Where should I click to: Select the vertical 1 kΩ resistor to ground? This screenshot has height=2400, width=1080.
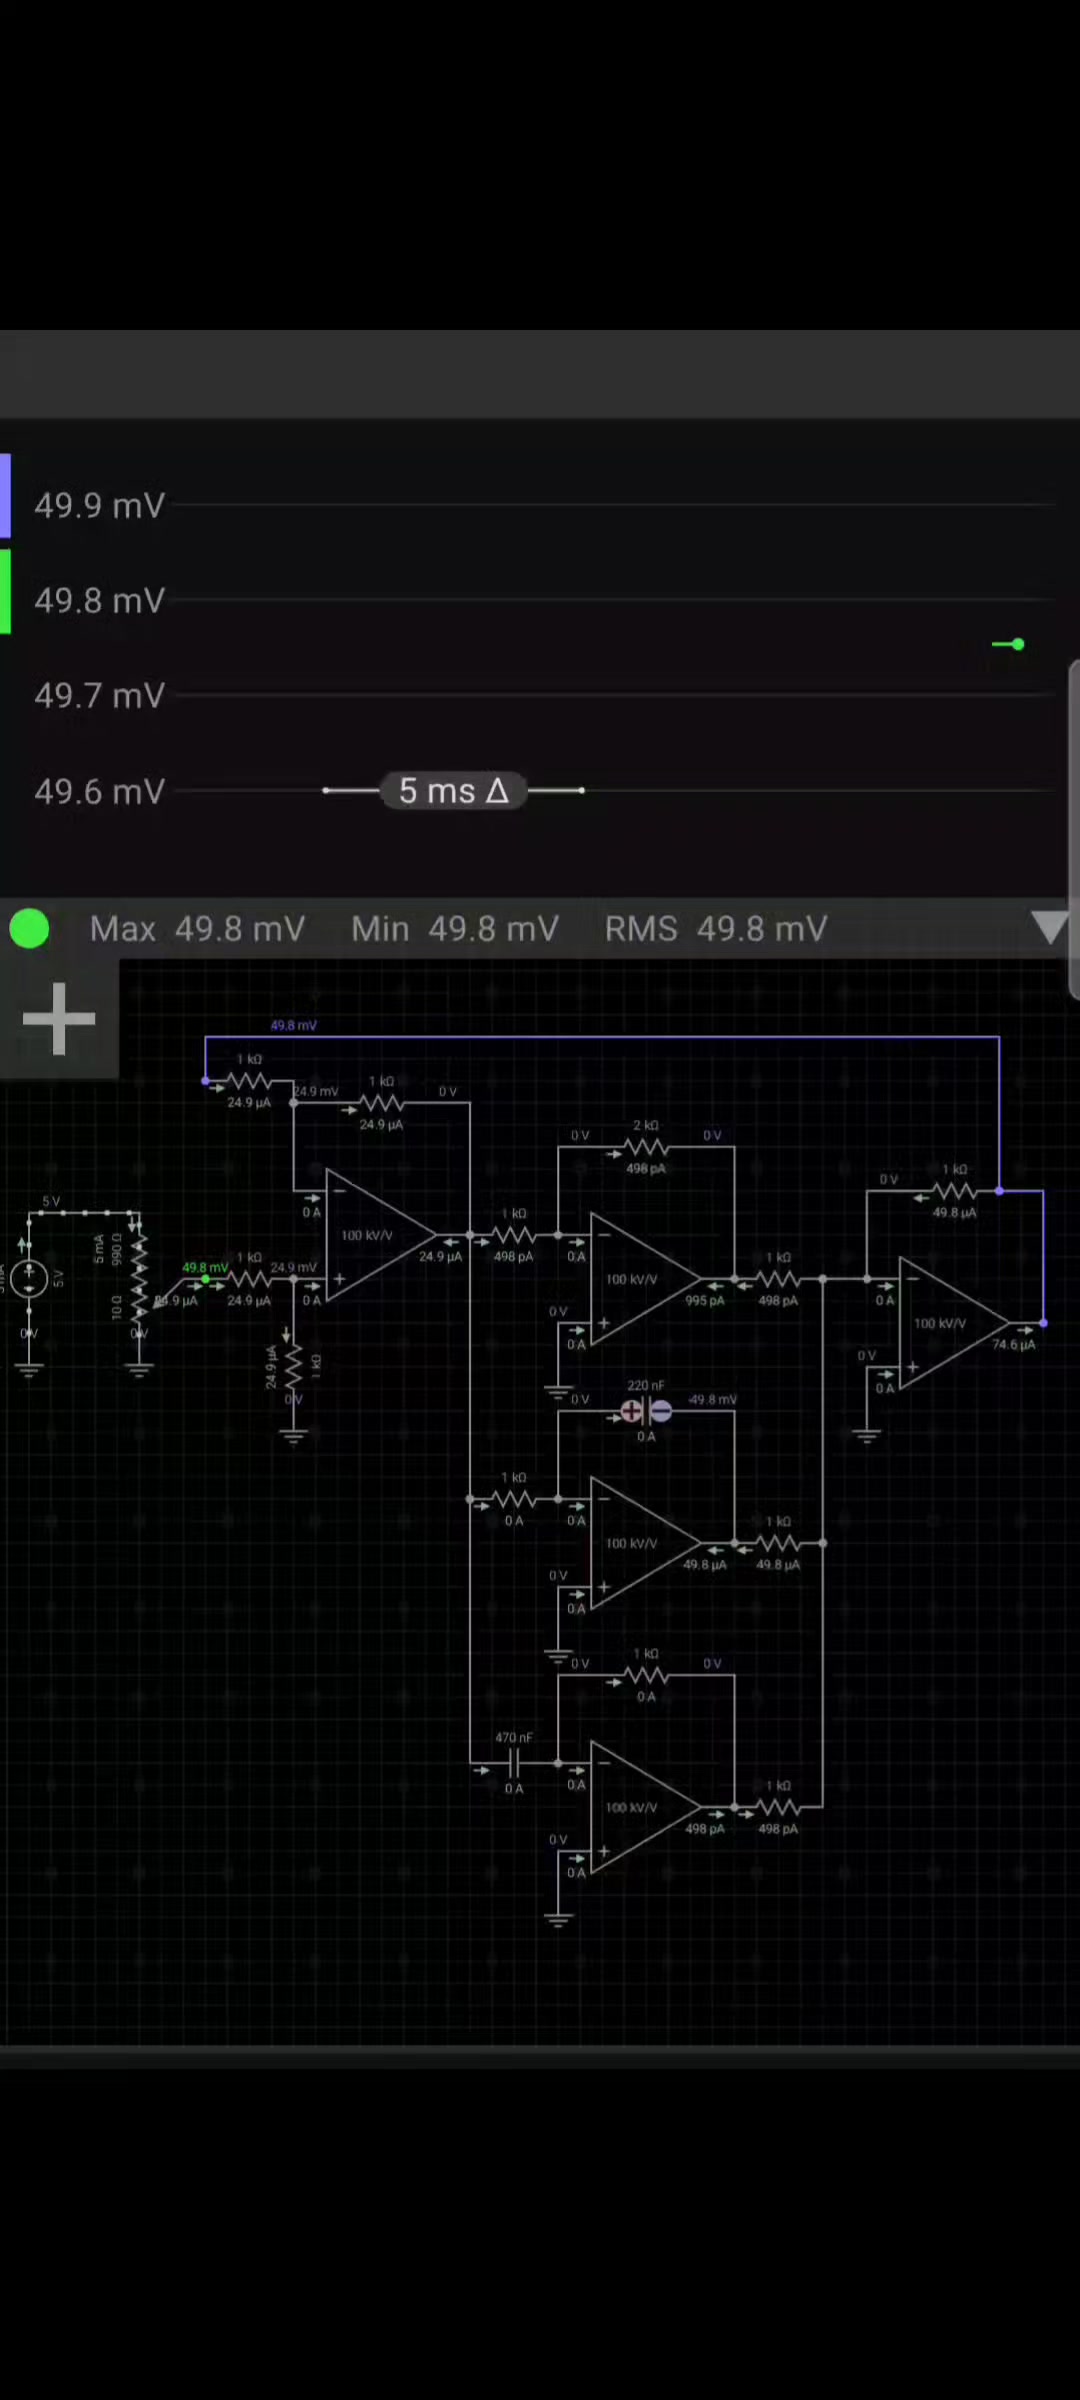(x=293, y=1367)
